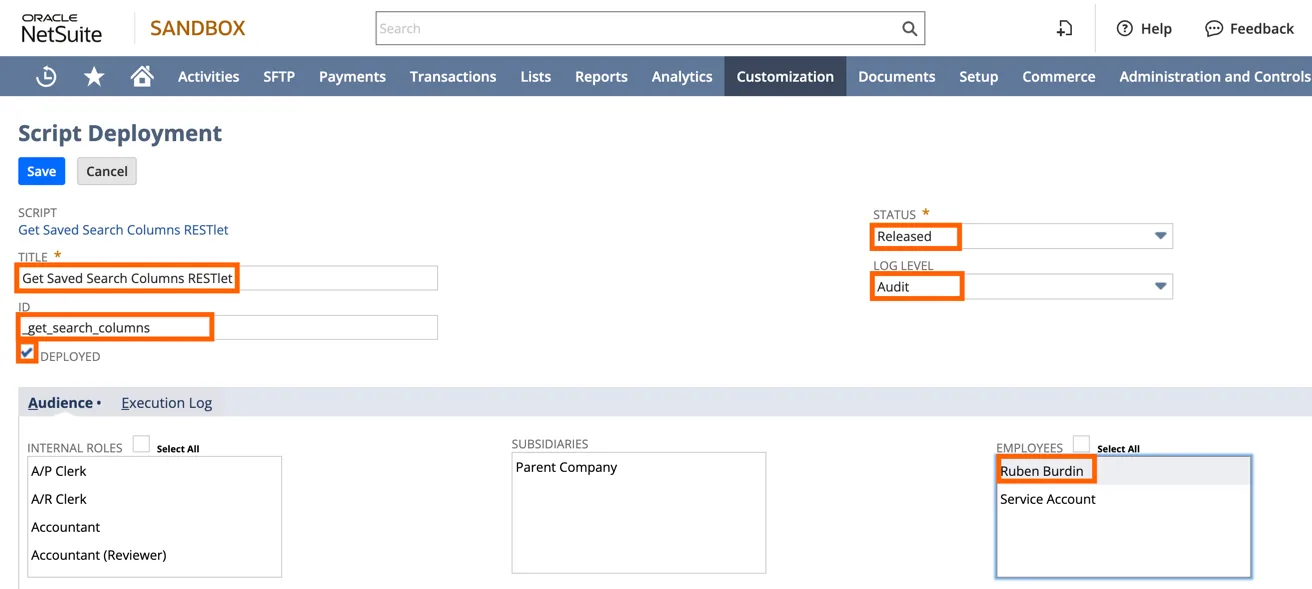Toggle the Deployed checkbox

tap(27, 352)
